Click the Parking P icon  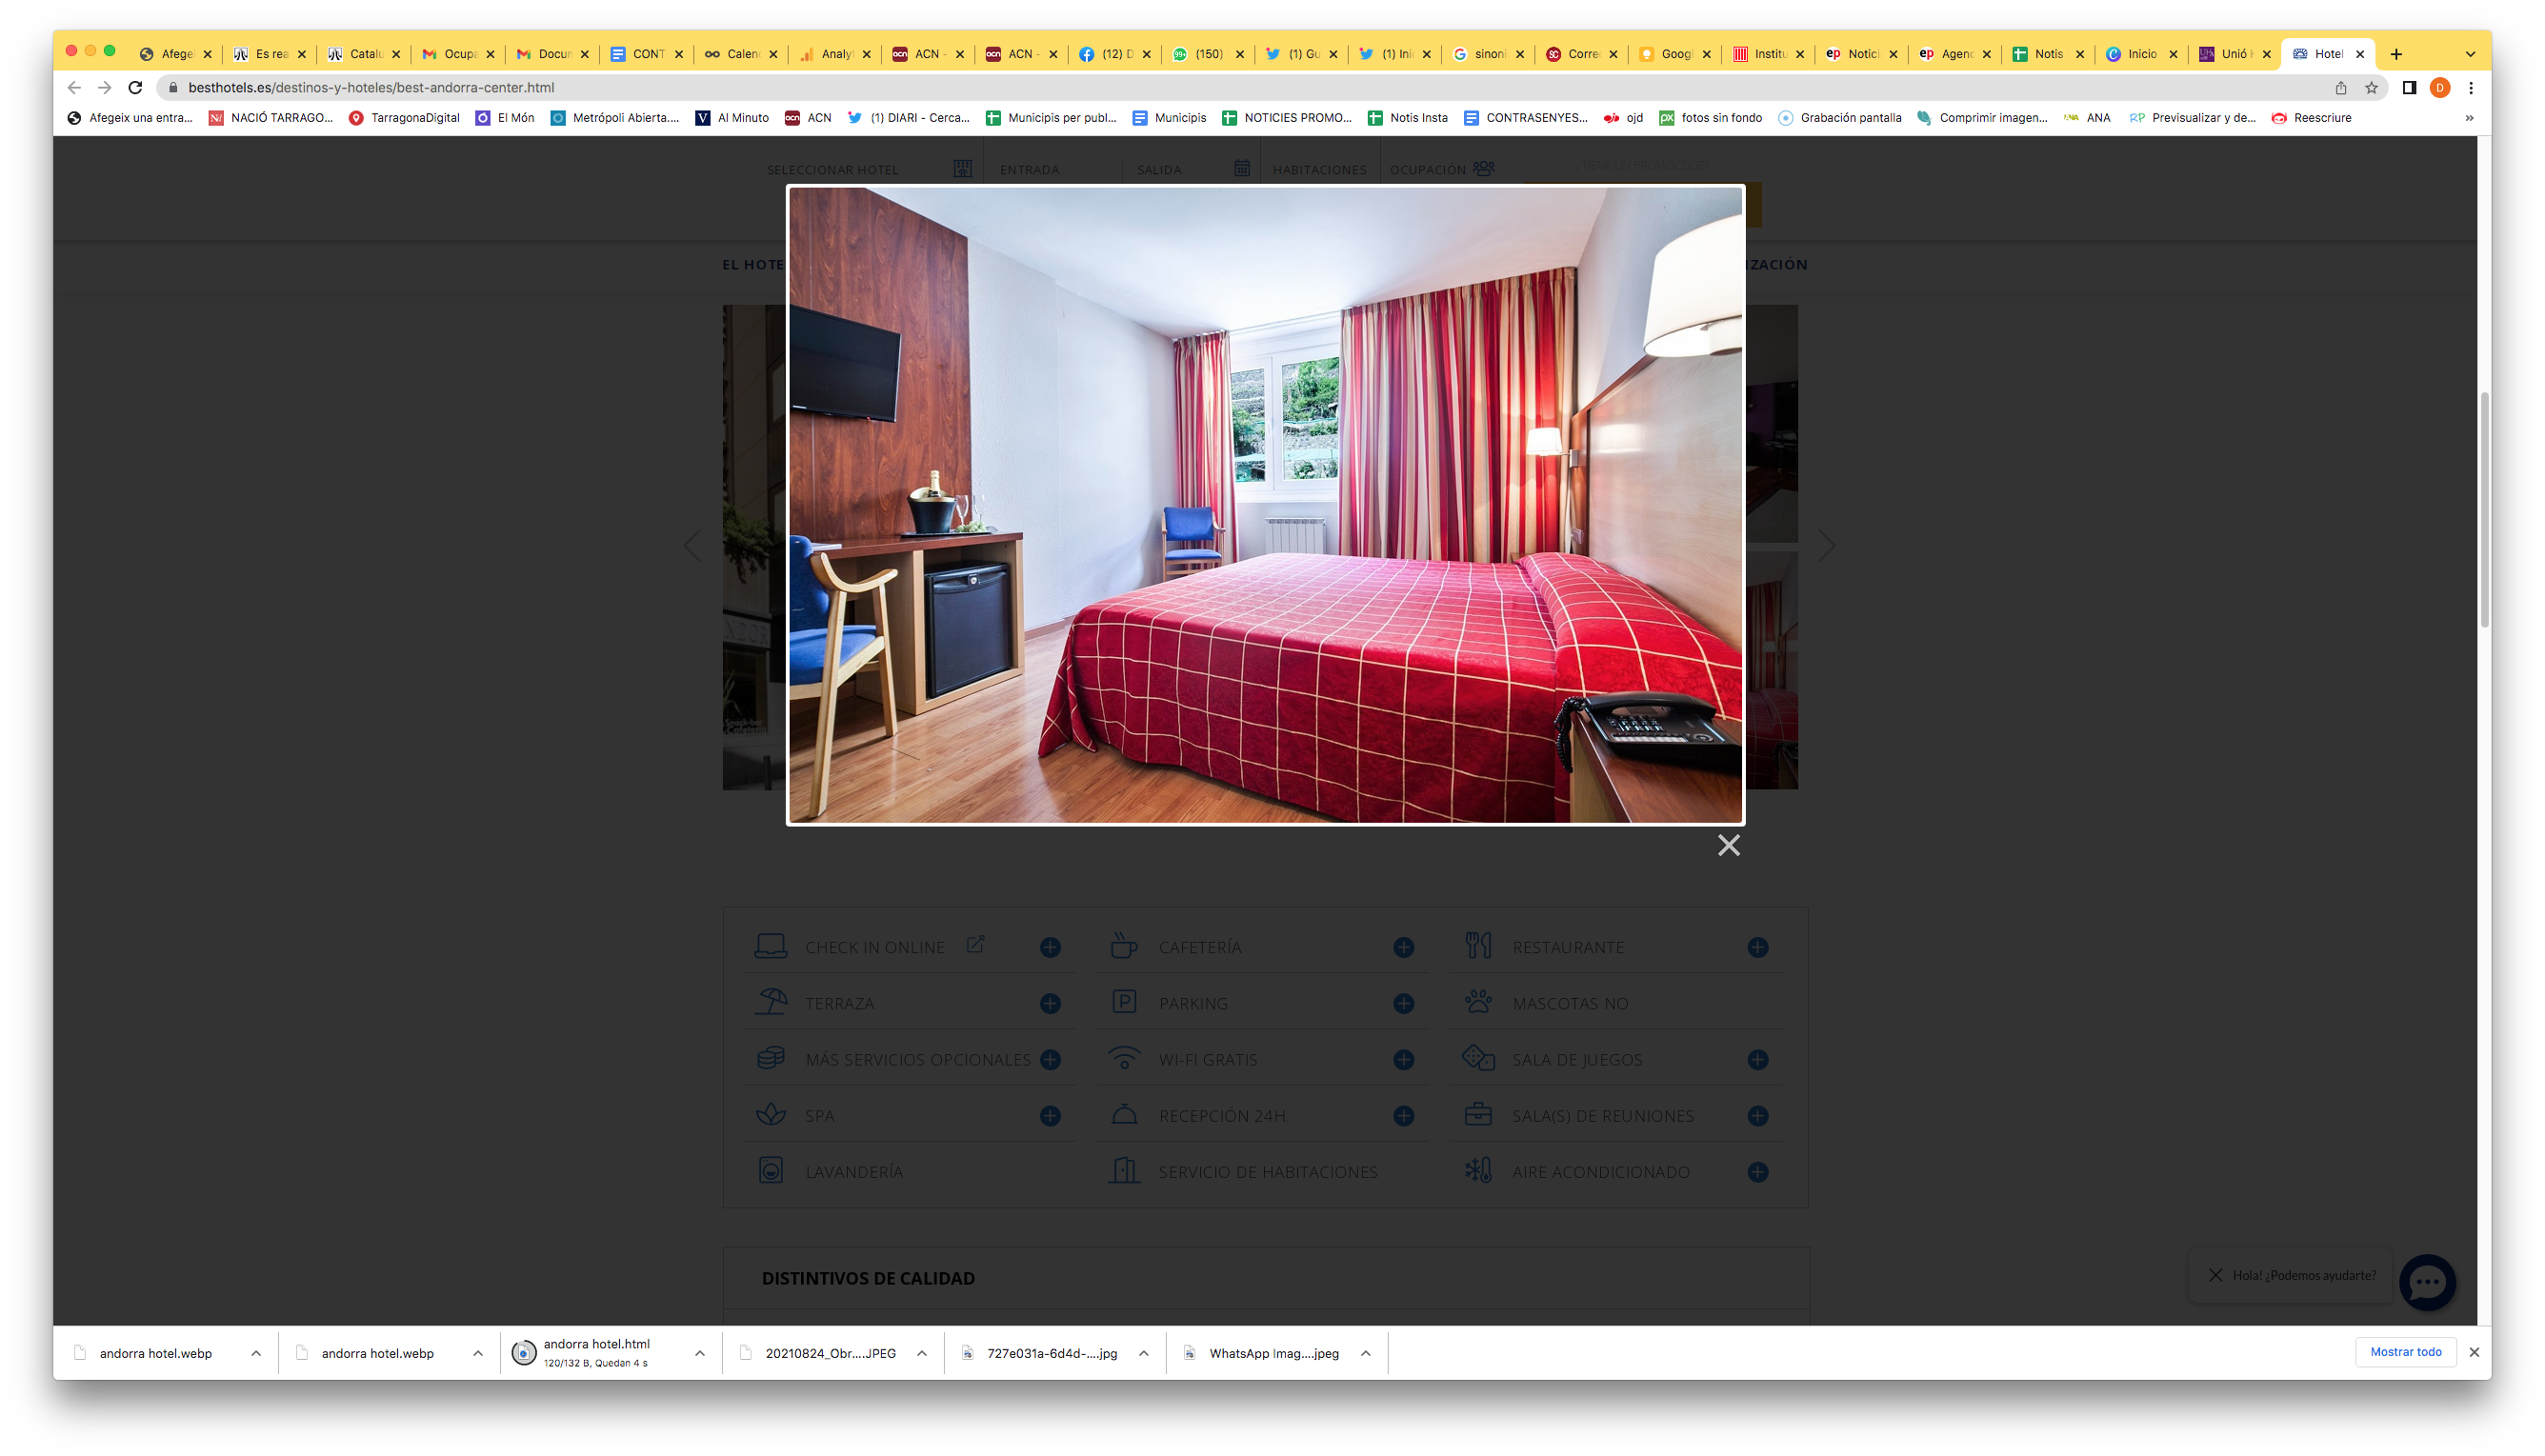tap(1124, 1001)
